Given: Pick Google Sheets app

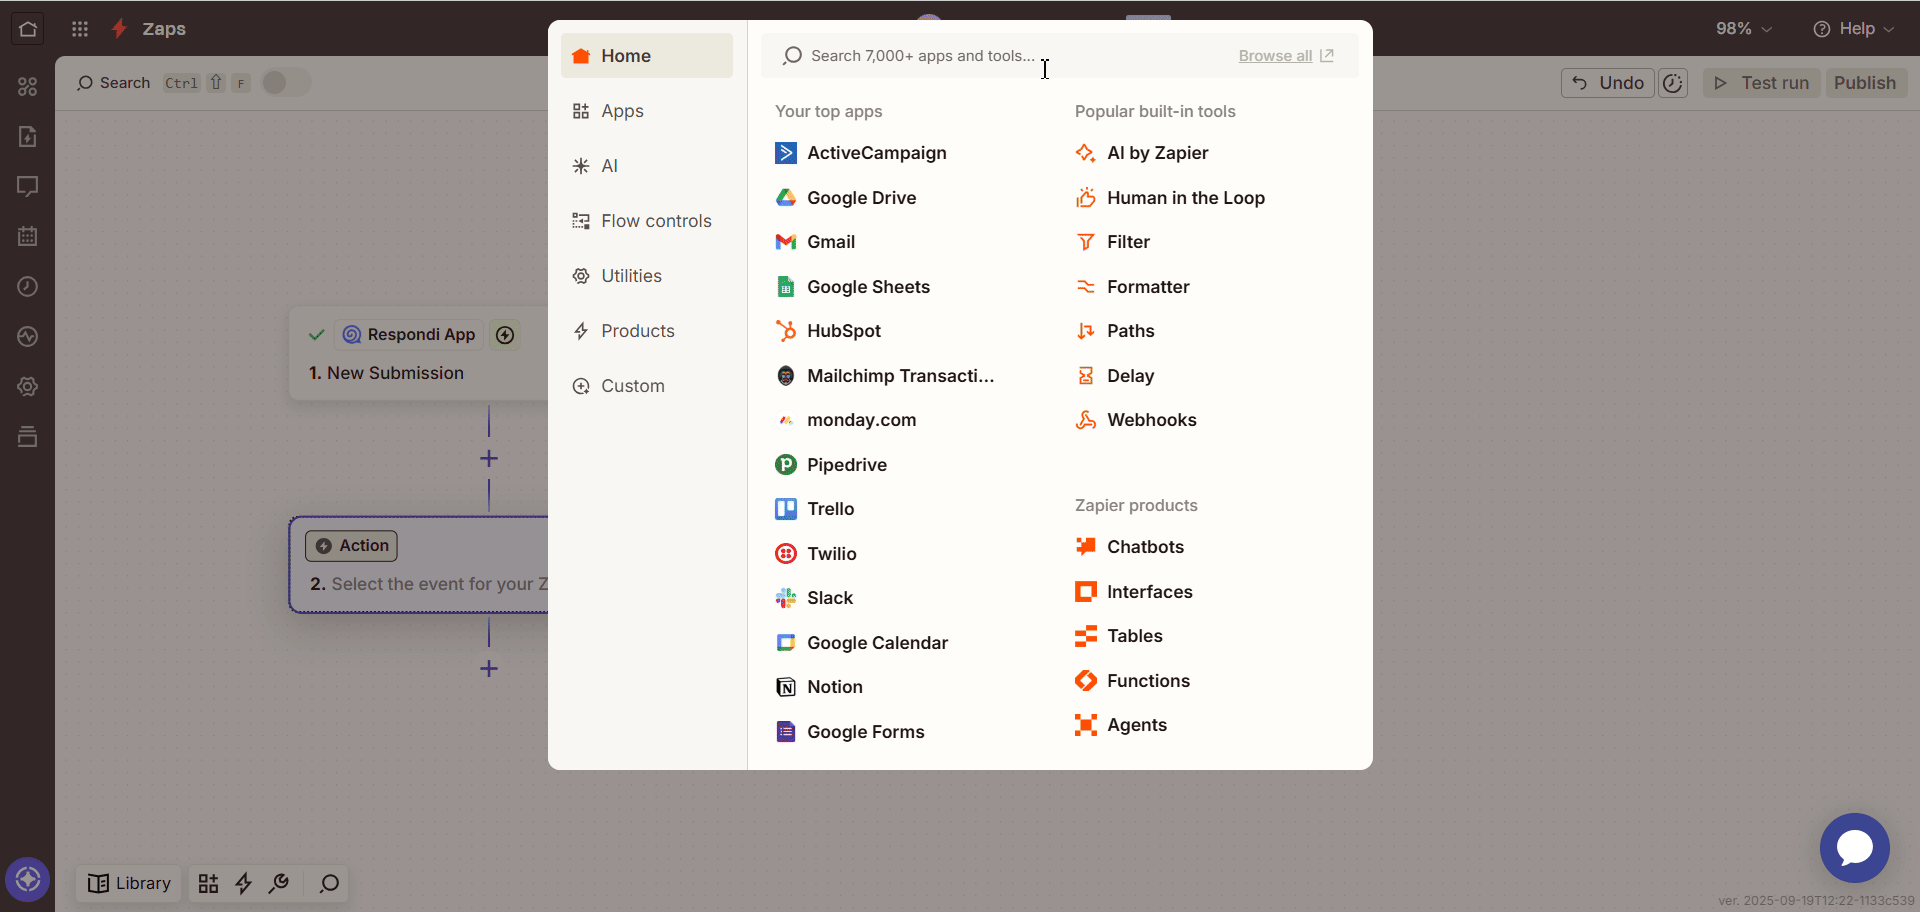Looking at the screenshot, I should pyautogui.click(x=853, y=287).
